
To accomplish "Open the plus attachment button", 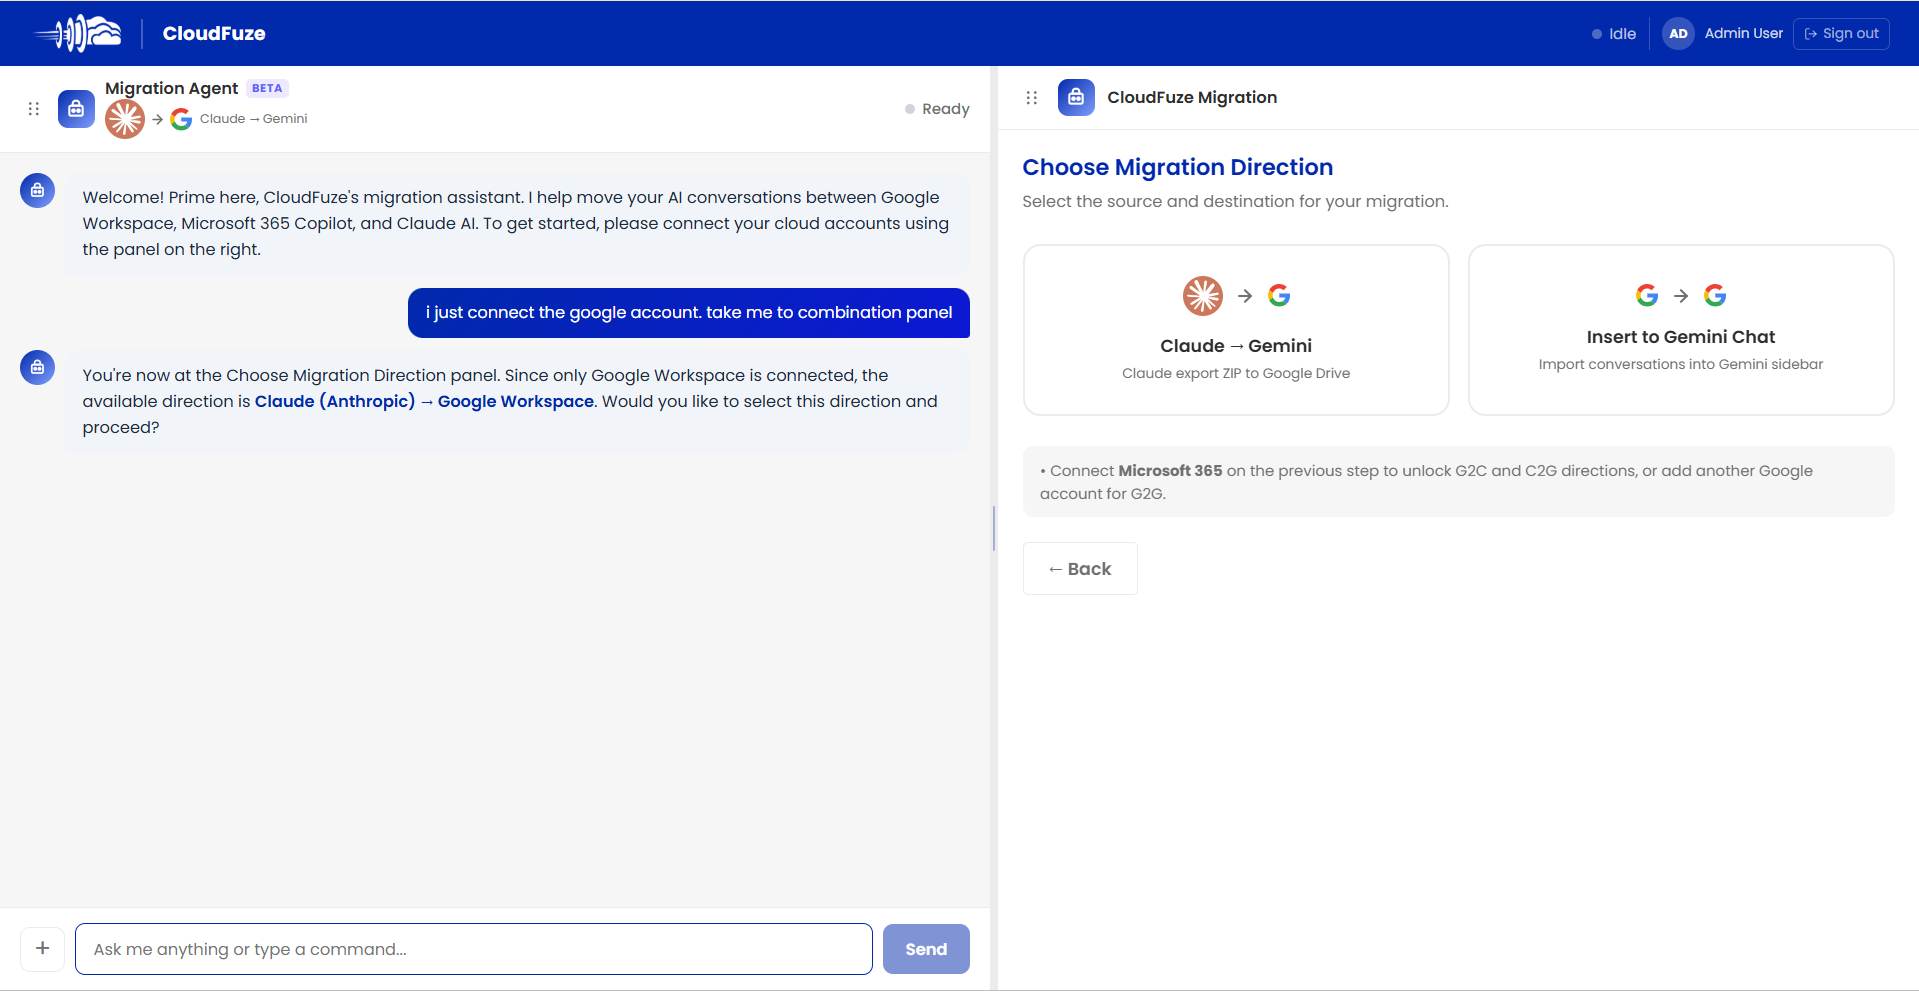I will (43, 948).
